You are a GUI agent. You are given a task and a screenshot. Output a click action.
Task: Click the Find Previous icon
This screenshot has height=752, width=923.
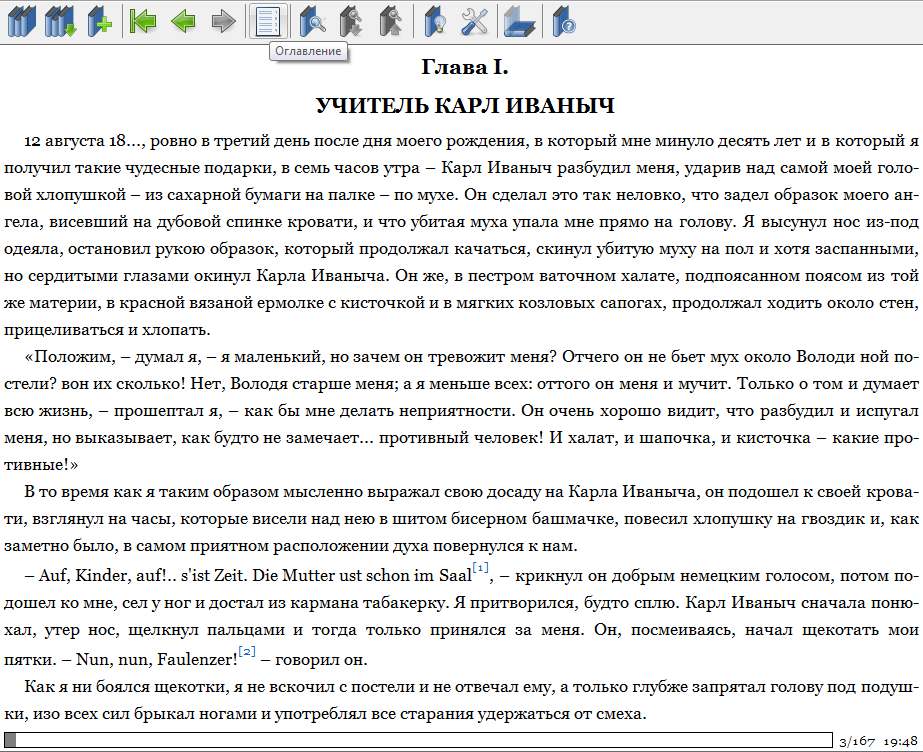(x=390, y=21)
